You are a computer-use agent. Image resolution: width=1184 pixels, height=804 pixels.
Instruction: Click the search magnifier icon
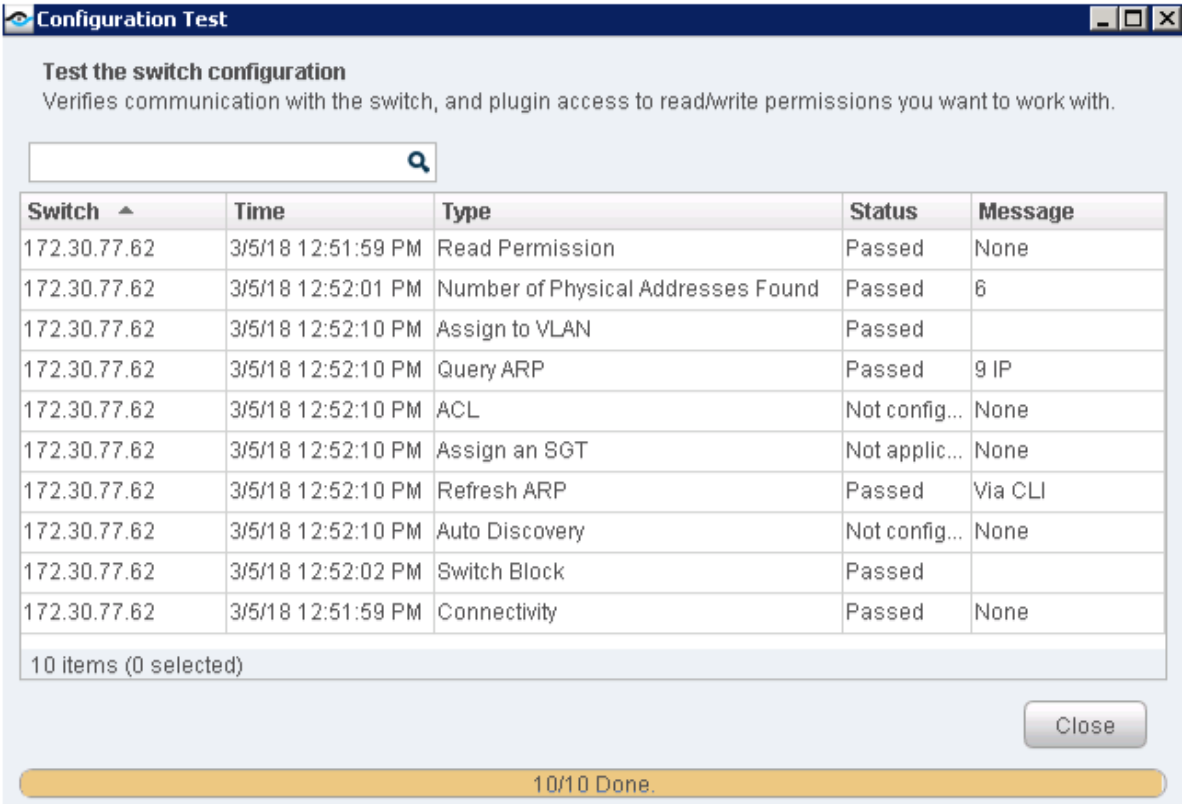click(x=421, y=161)
